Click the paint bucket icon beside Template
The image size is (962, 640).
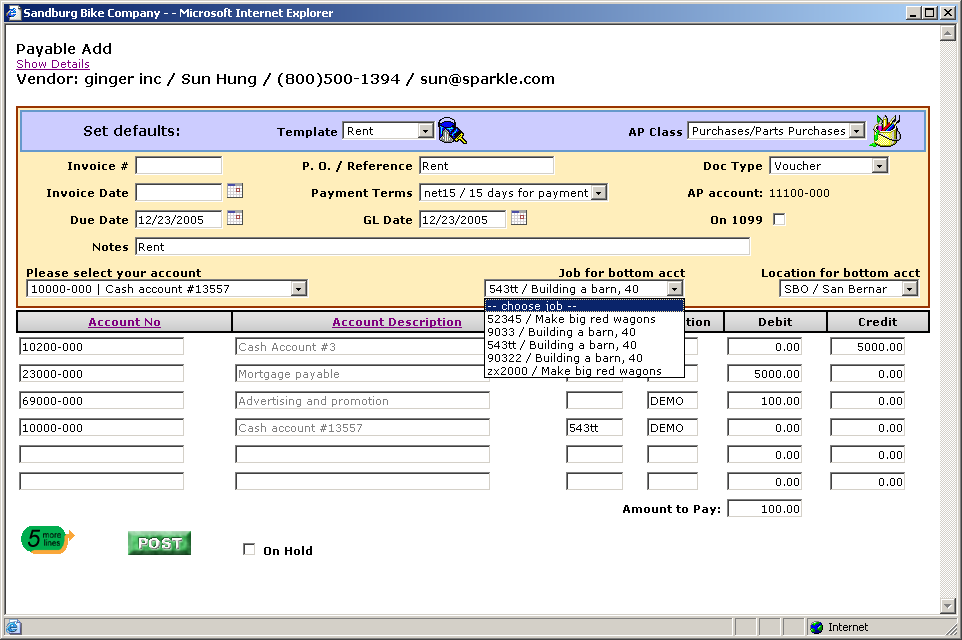(x=452, y=131)
